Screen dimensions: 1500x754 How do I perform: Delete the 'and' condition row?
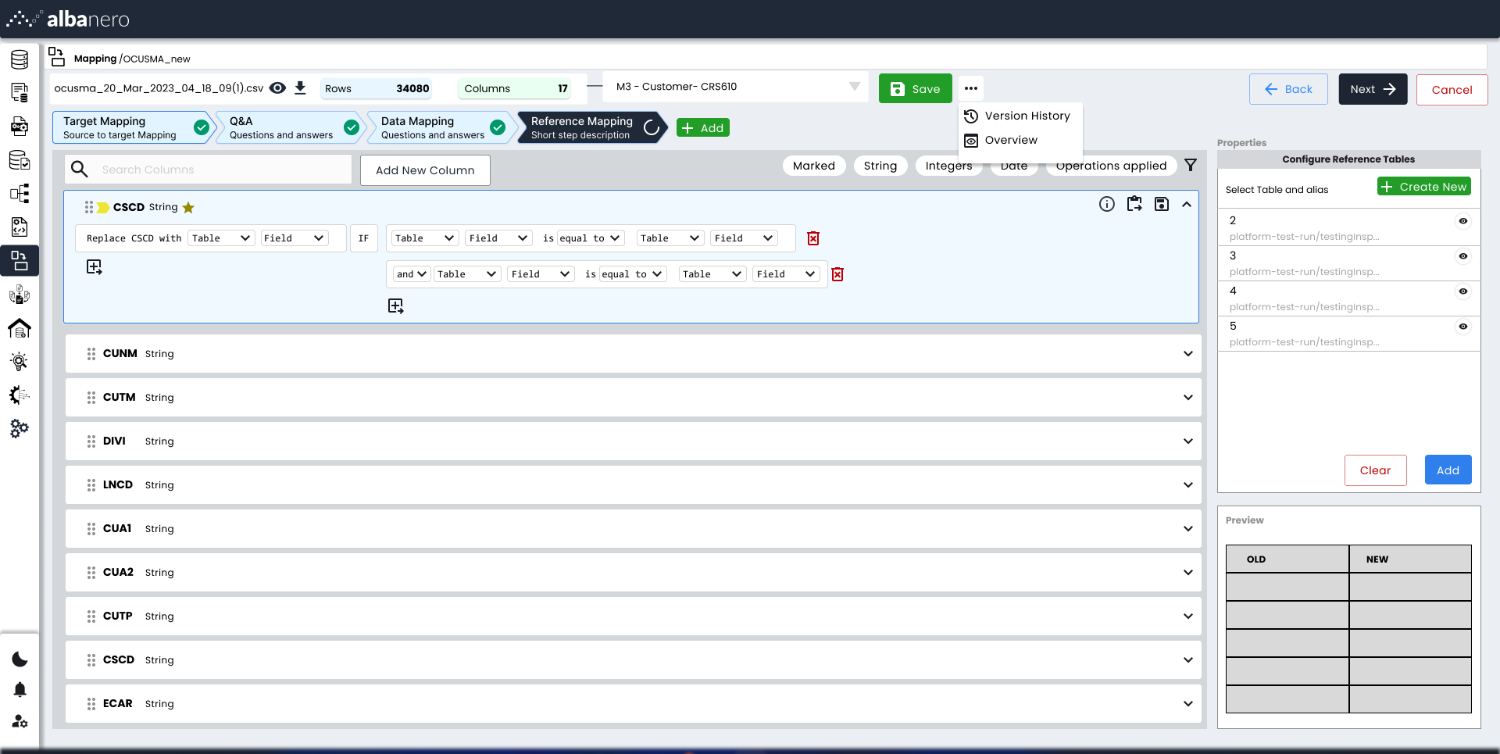pos(838,274)
